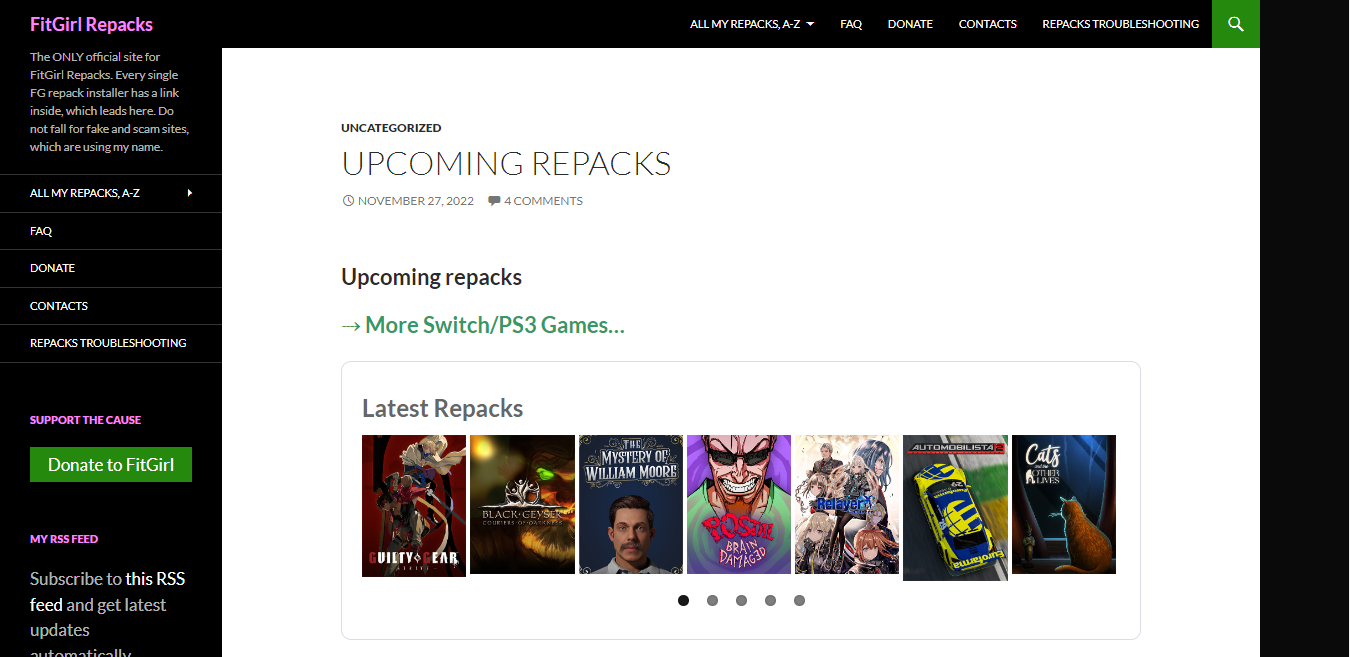This screenshot has width=1350, height=657.
Task: Click the November 27, 2022 date link
Action: pyautogui.click(x=416, y=201)
